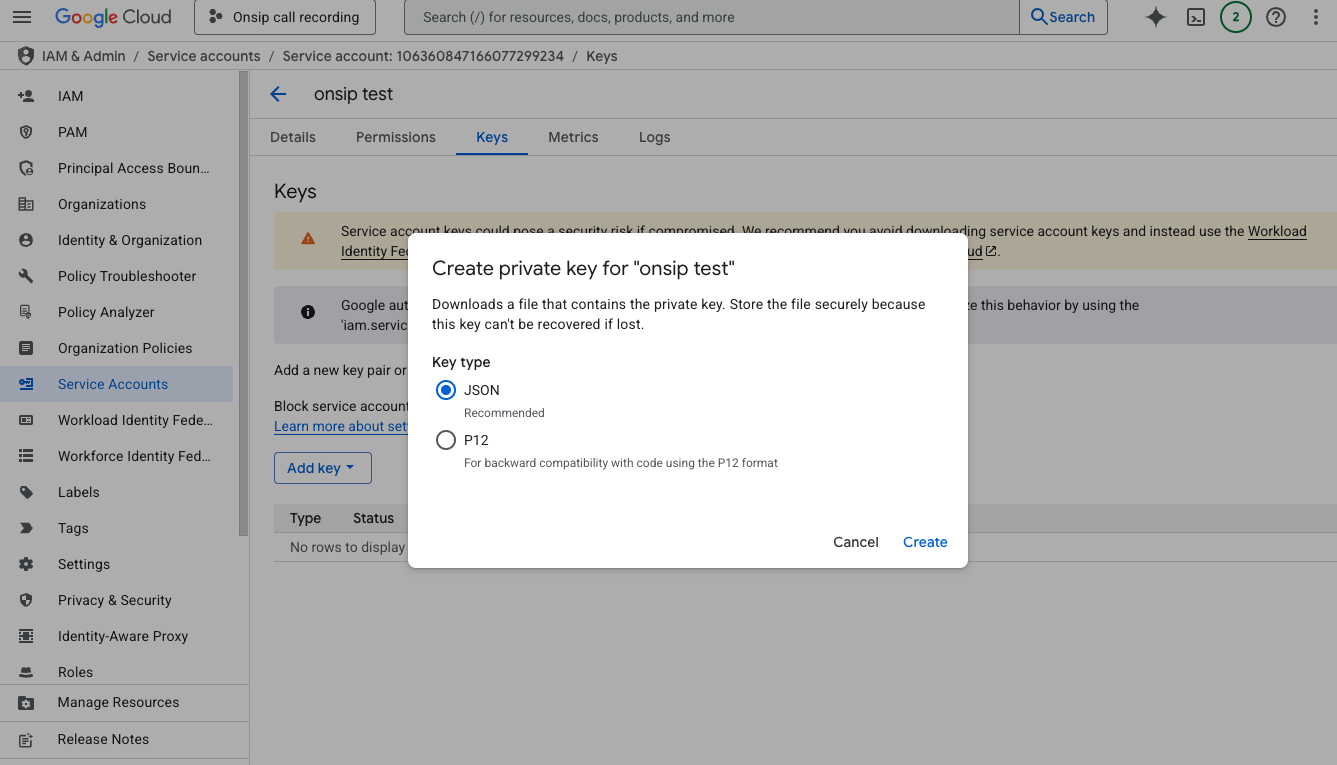Switch to the Logs tab
The height and width of the screenshot is (765, 1337).
(655, 137)
